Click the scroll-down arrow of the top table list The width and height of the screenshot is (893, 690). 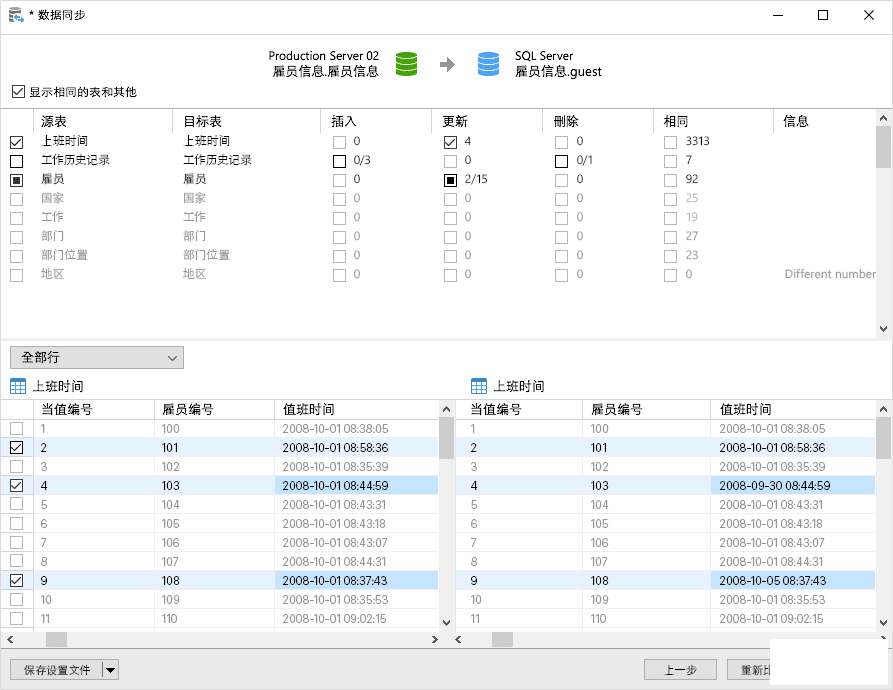pos(883,328)
